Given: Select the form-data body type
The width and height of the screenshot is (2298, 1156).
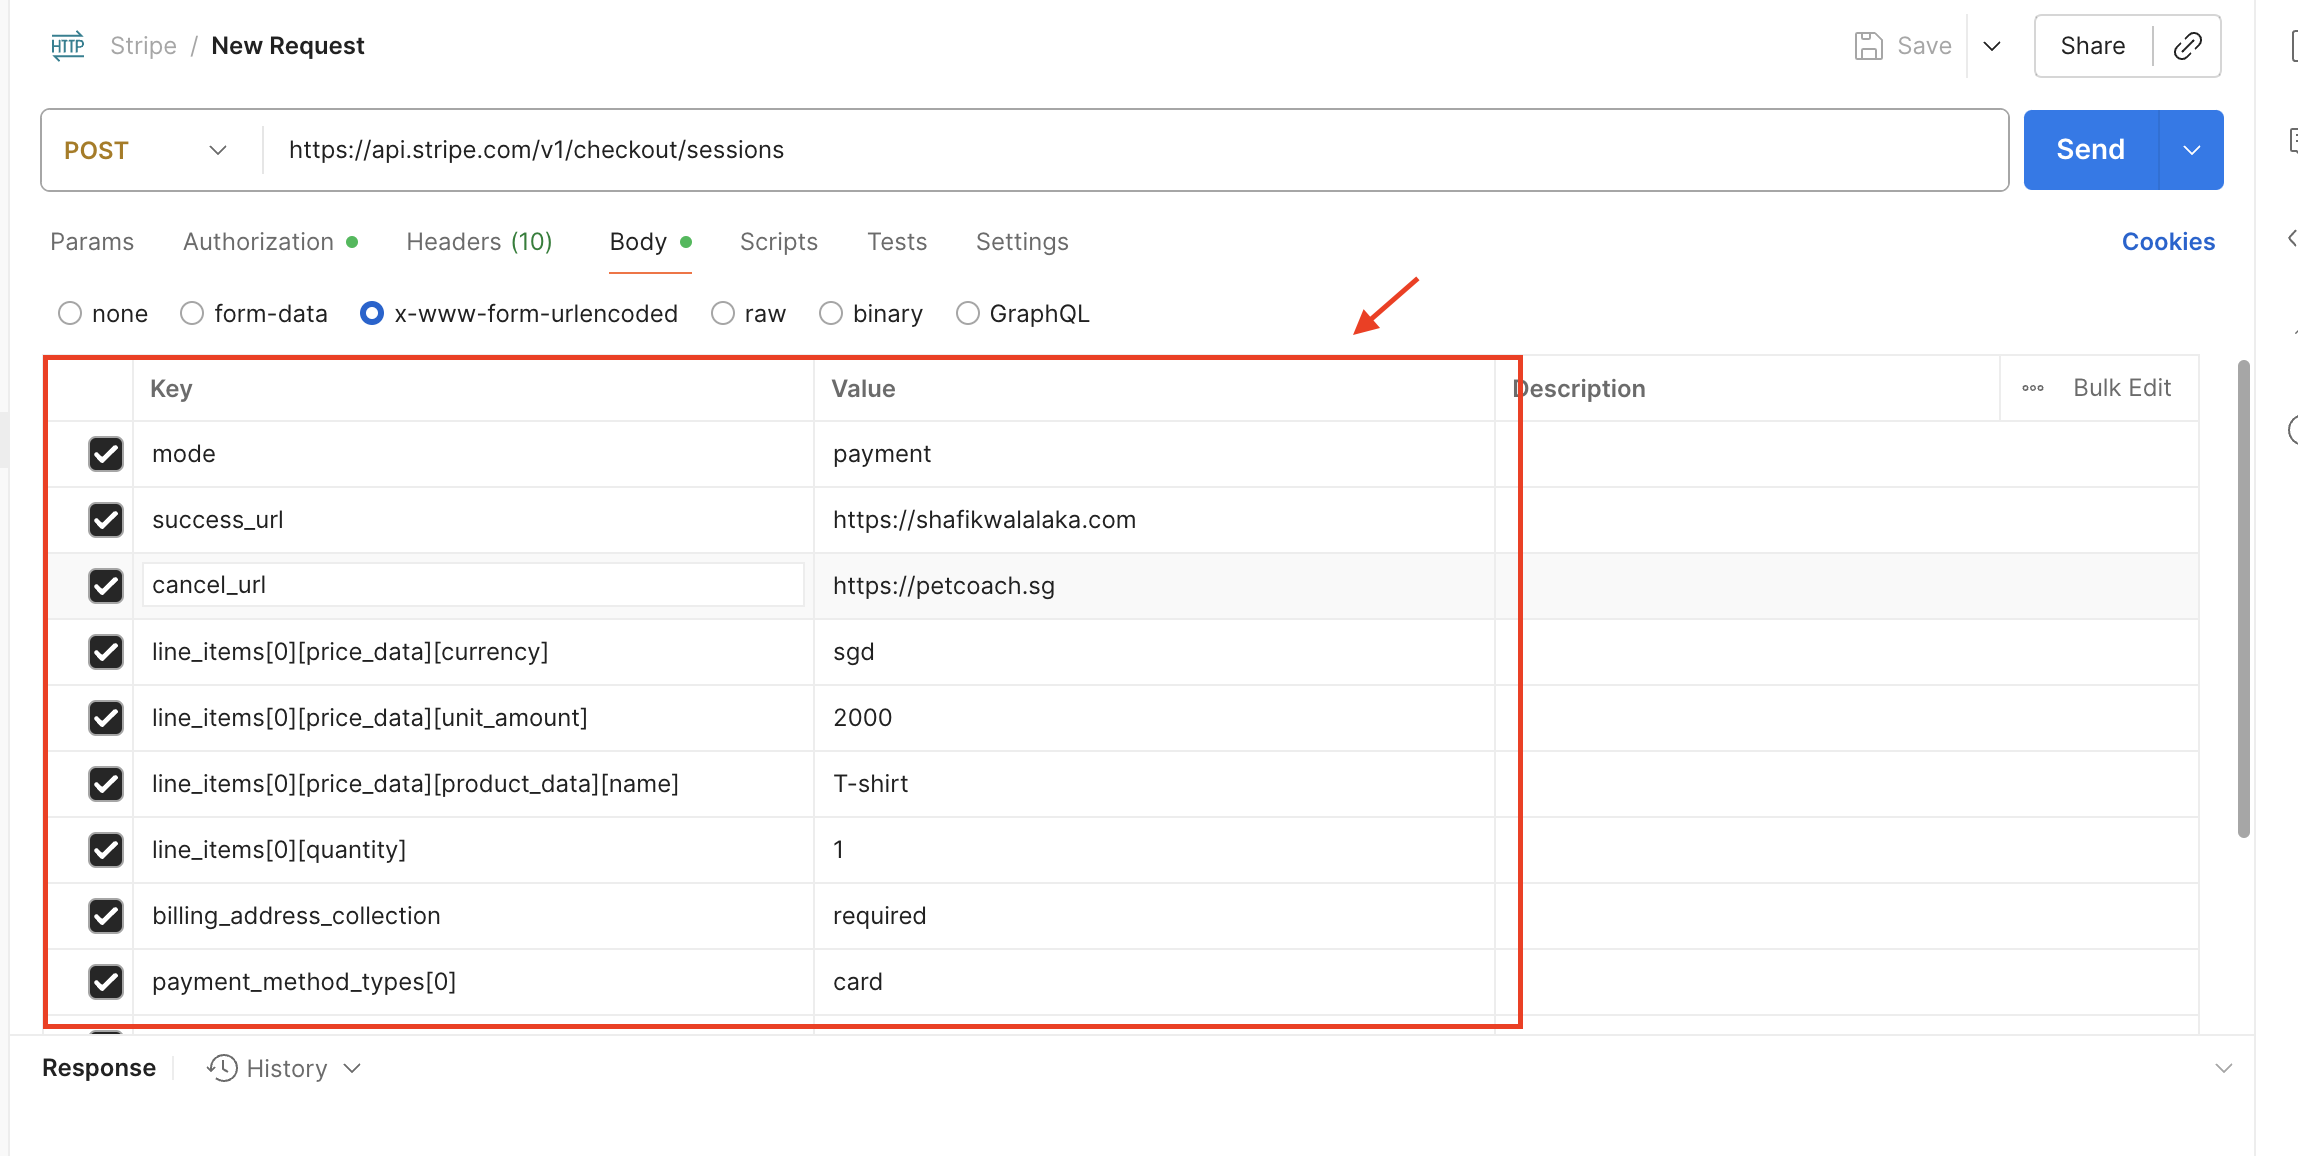Looking at the screenshot, I should click(x=192, y=314).
